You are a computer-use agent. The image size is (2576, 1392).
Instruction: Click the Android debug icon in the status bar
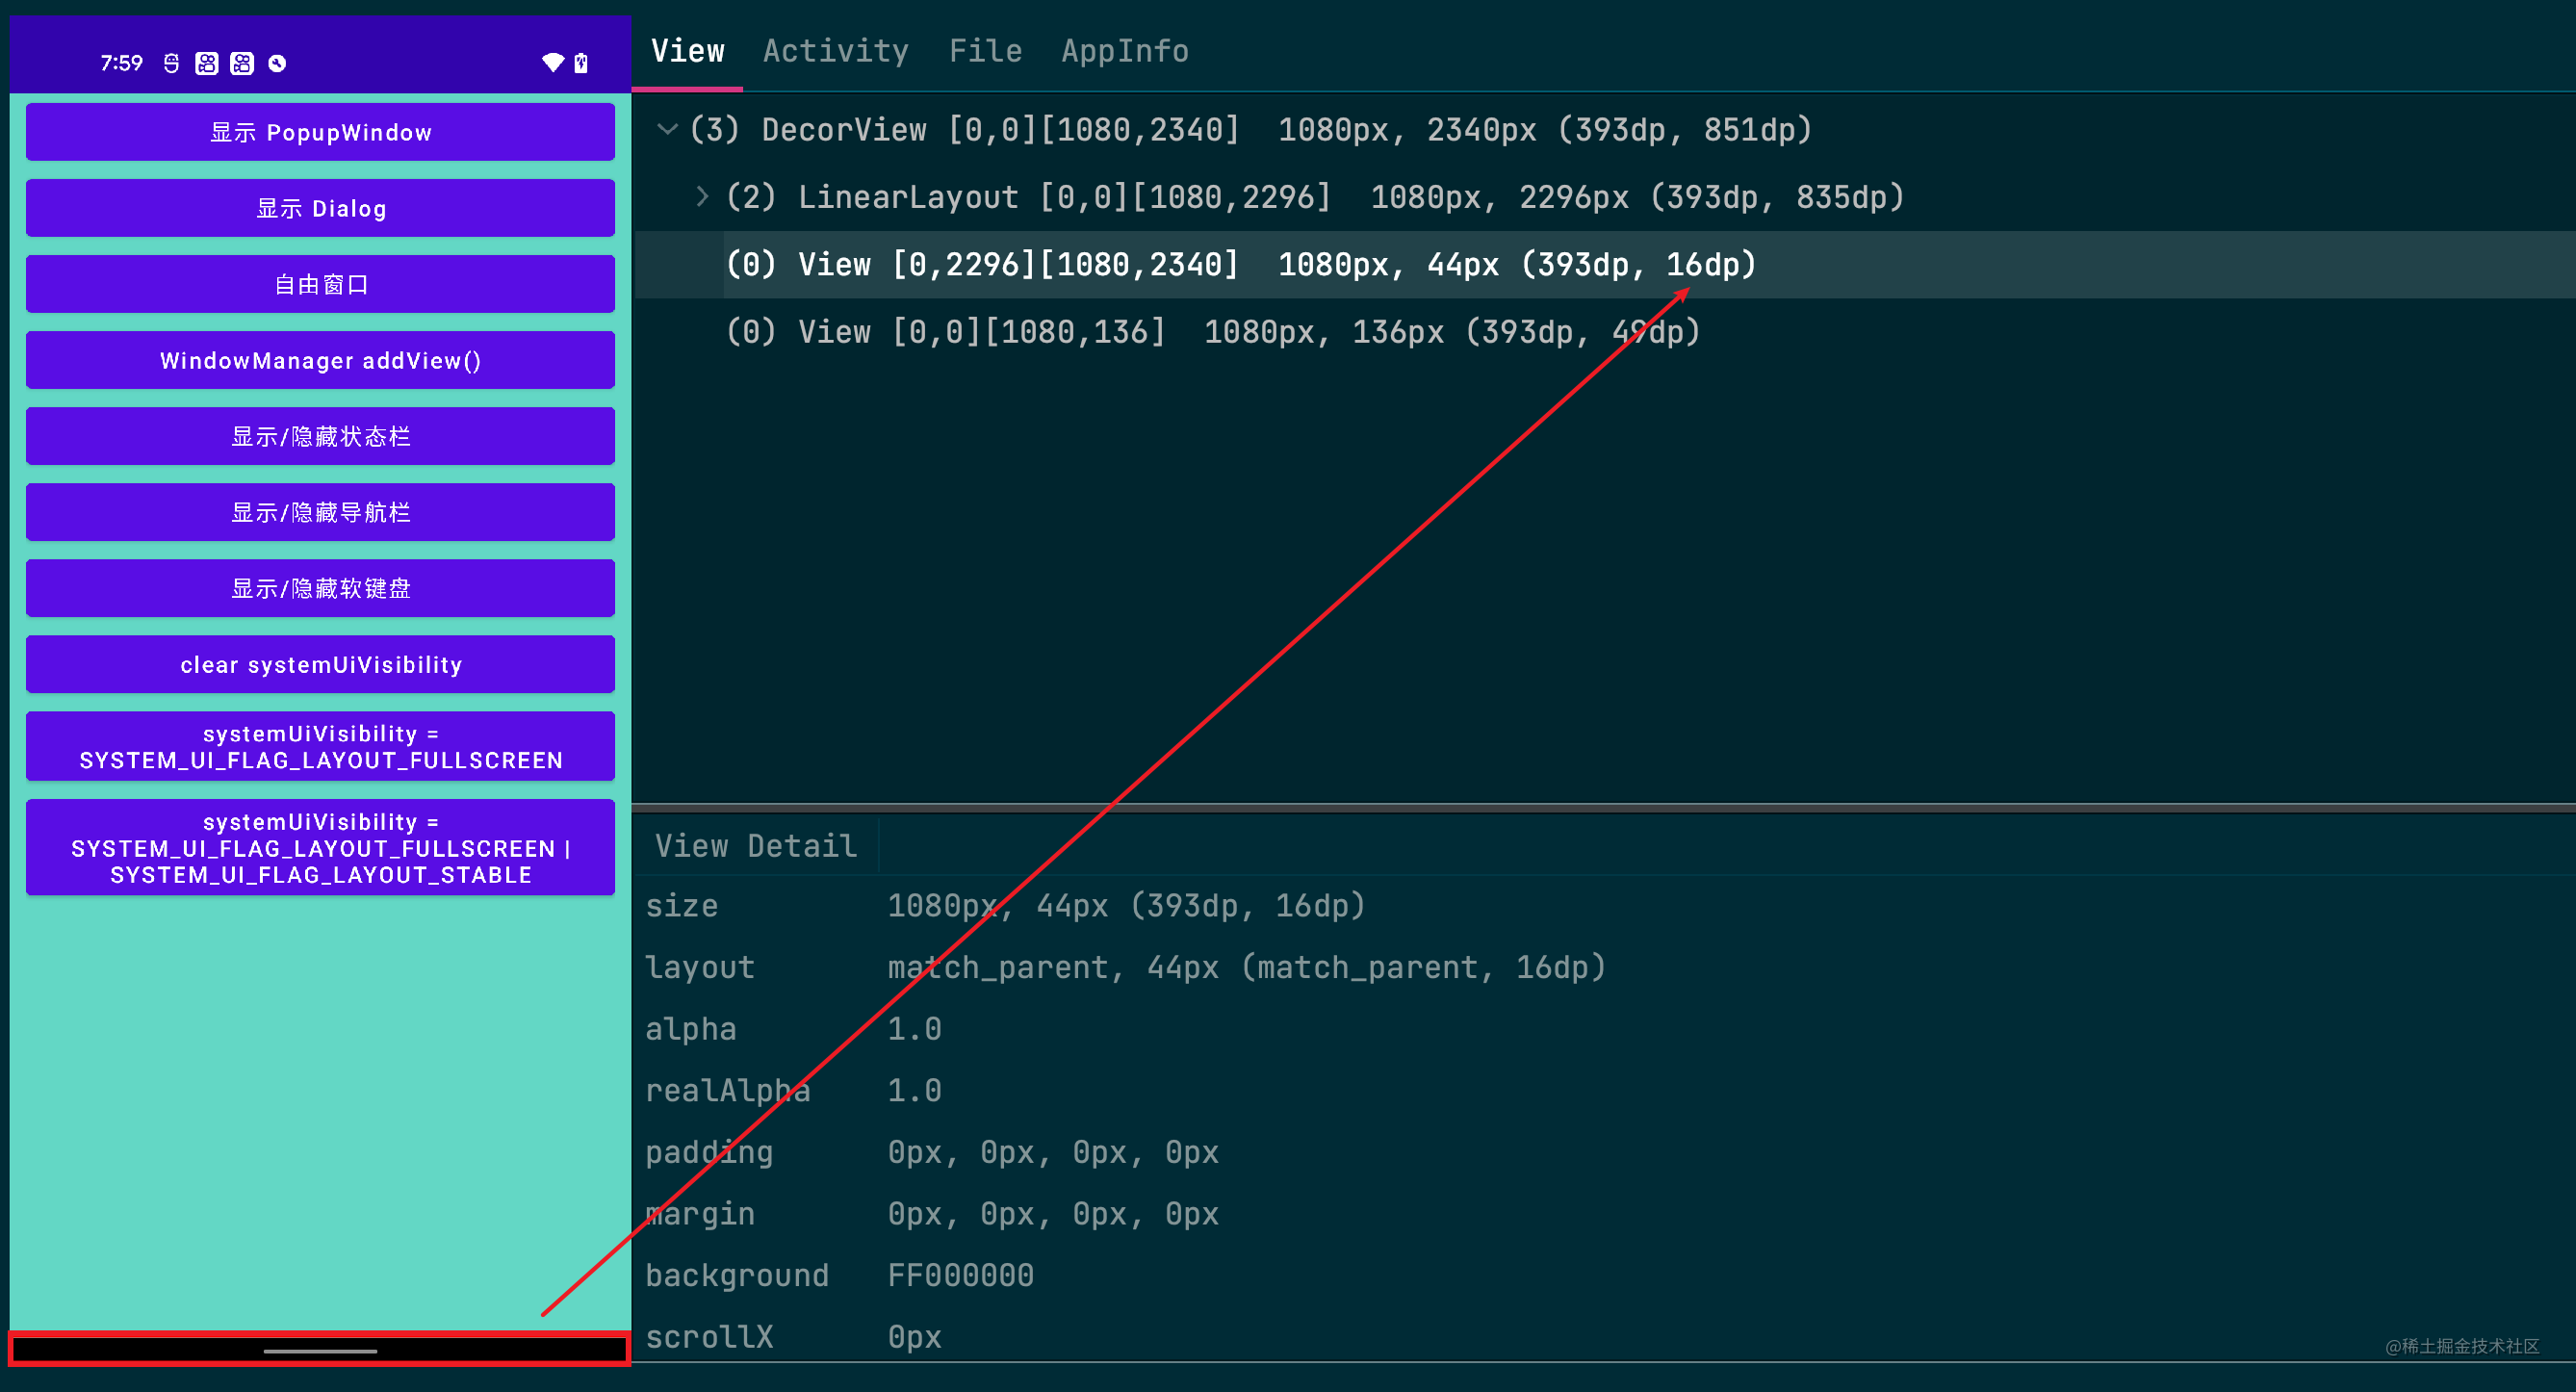pyautogui.click(x=172, y=63)
